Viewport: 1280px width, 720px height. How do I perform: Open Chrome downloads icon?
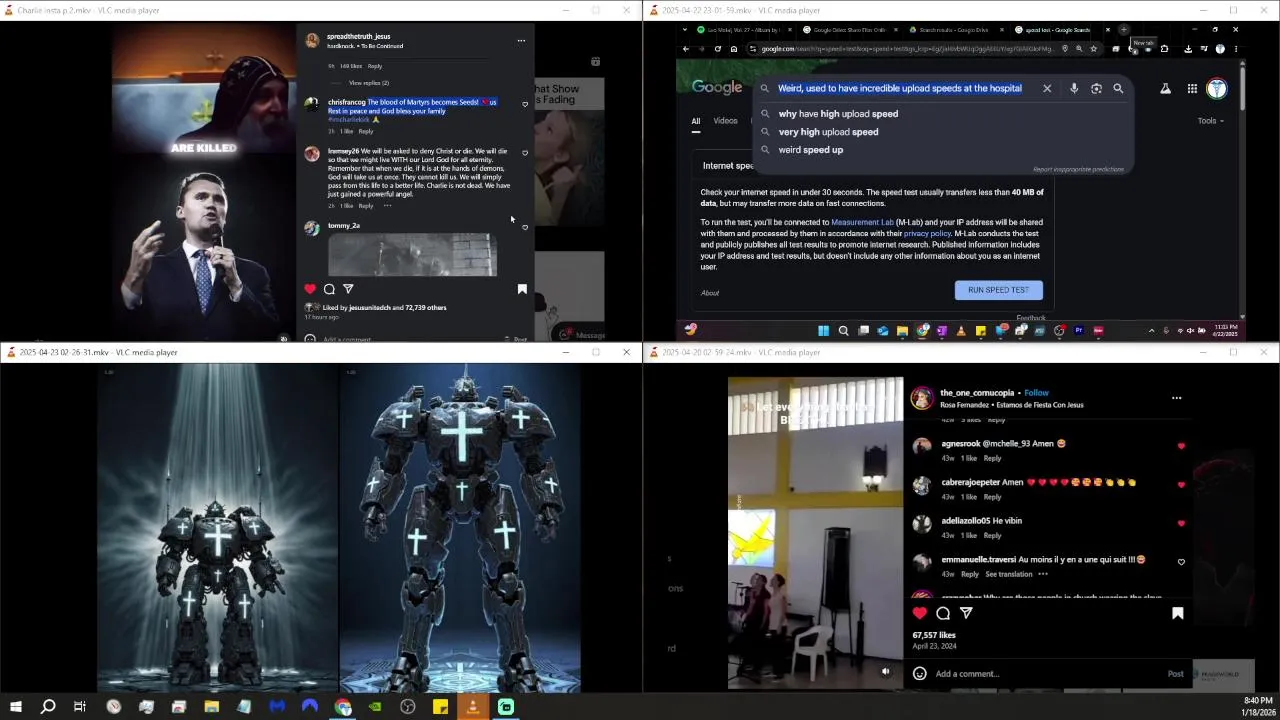pyautogui.click(x=1188, y=49)
